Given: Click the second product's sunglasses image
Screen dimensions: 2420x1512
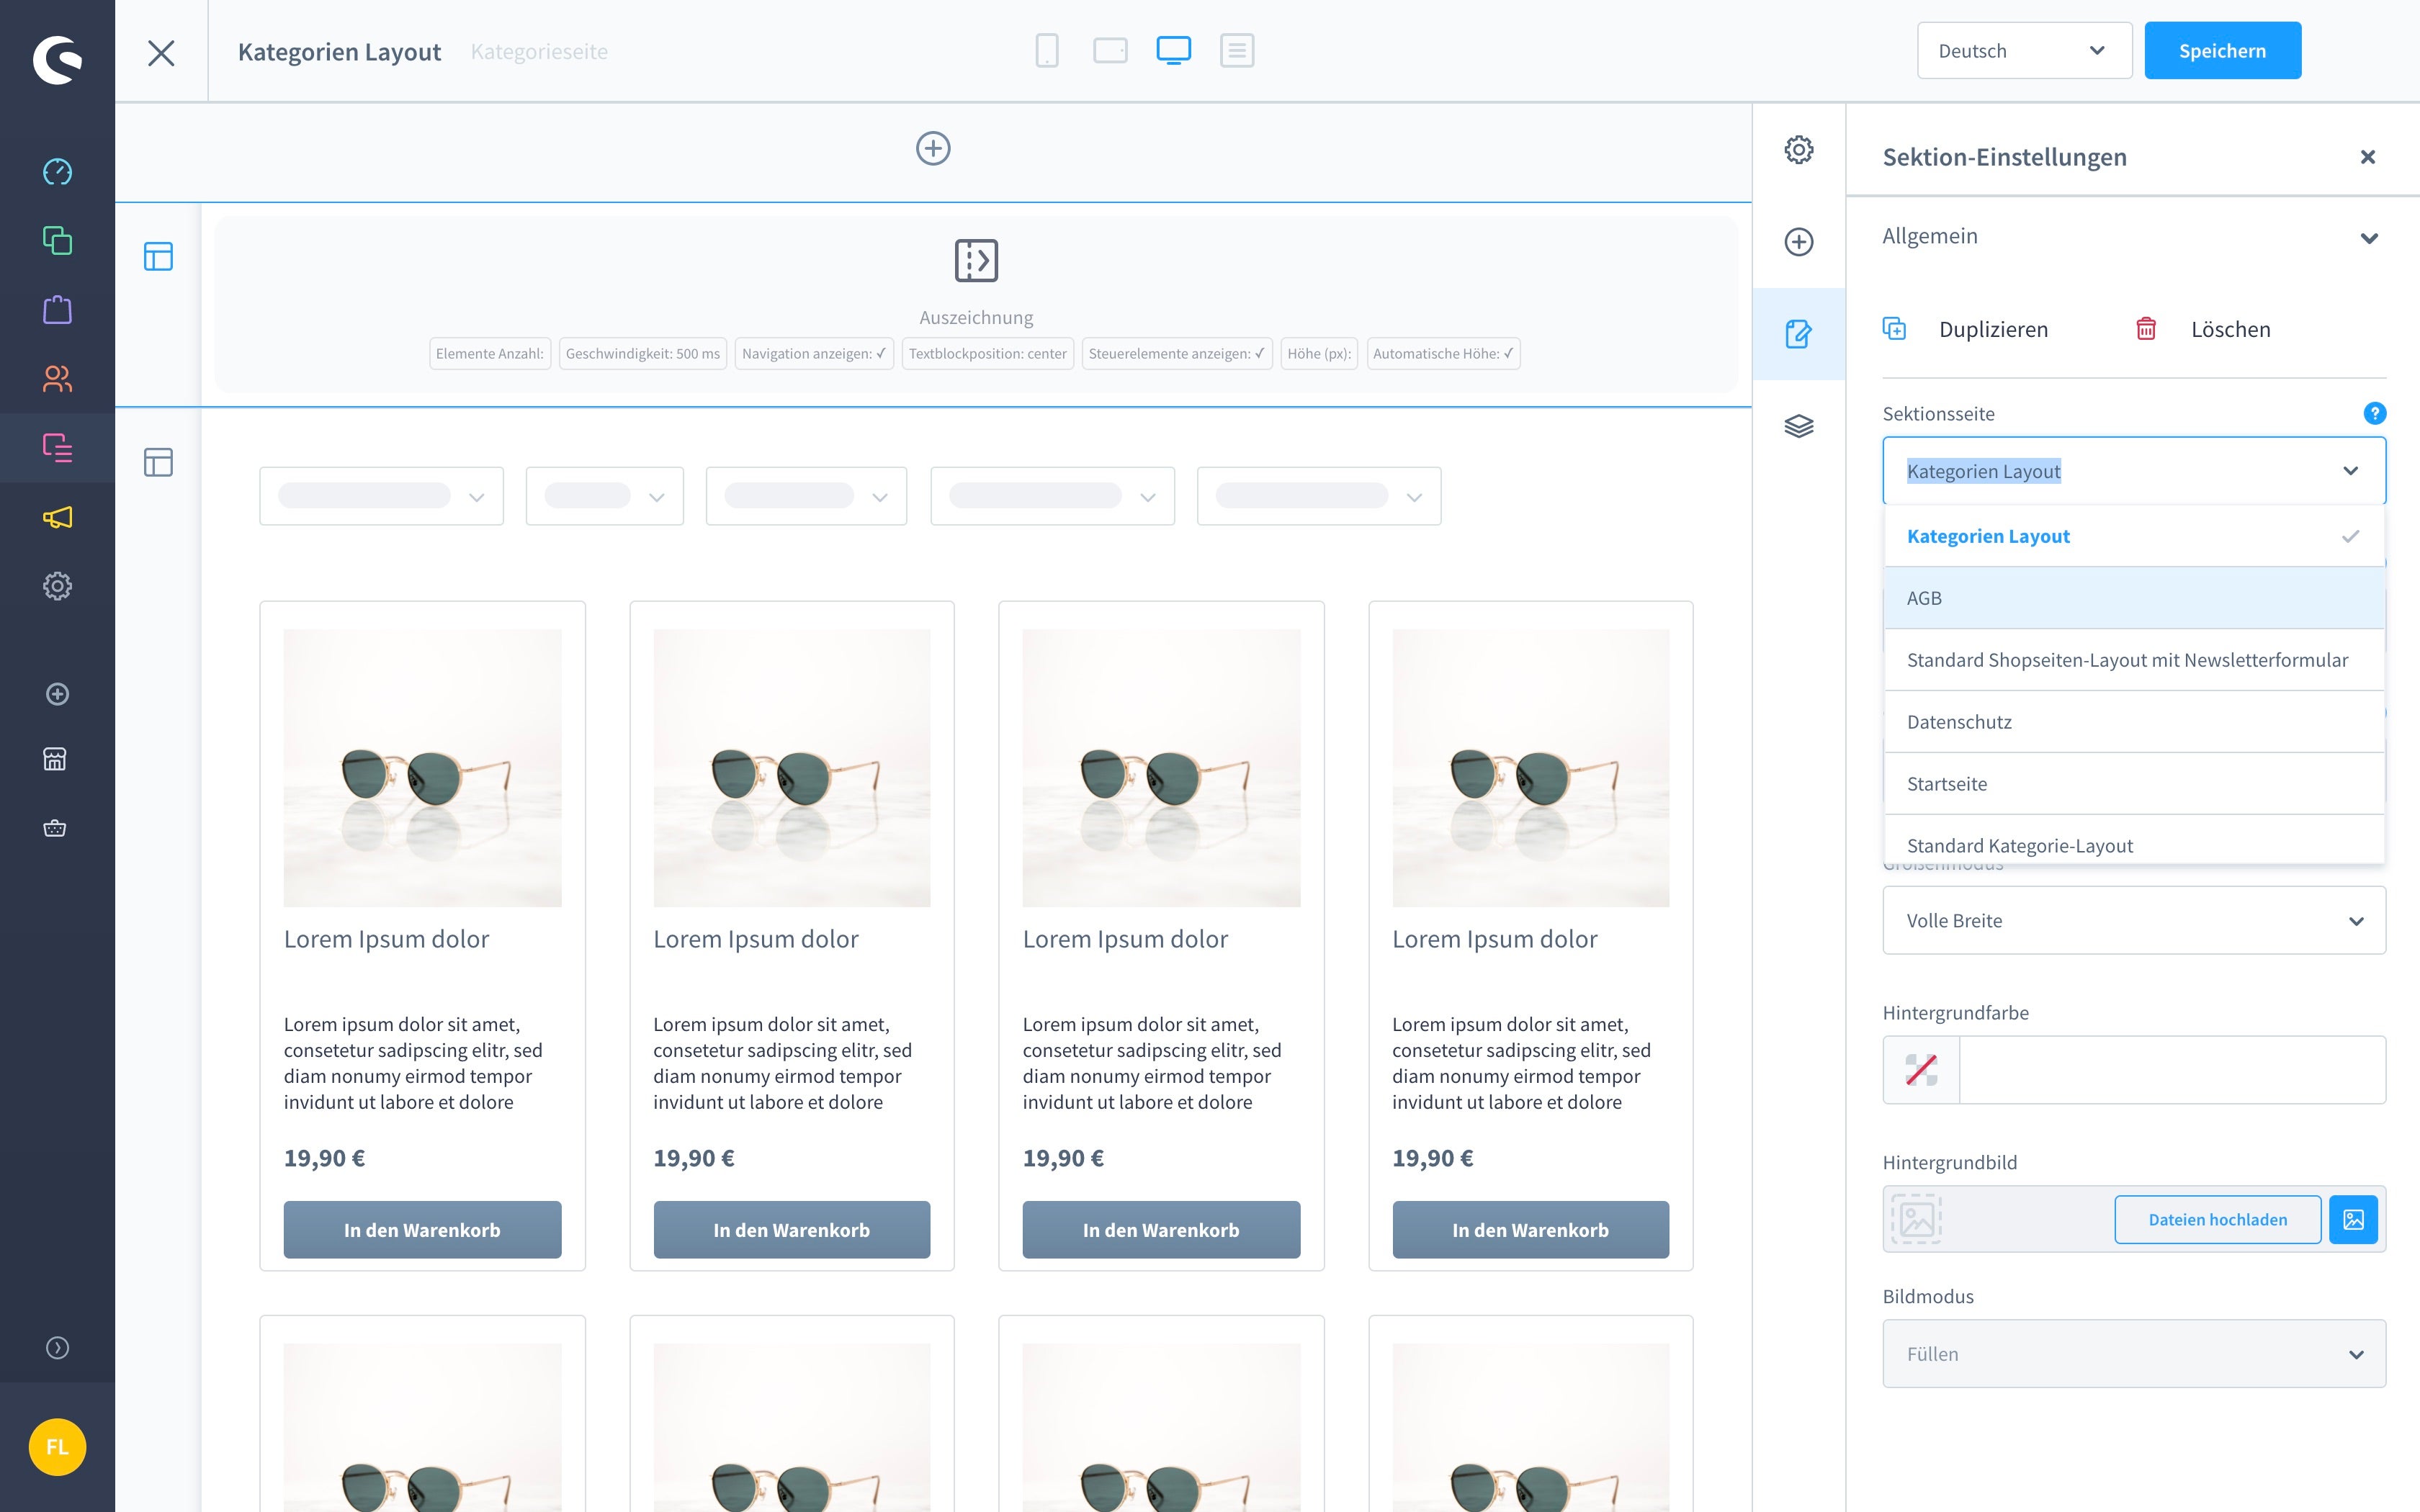Looking at the screenshot, I should [791, 768].
